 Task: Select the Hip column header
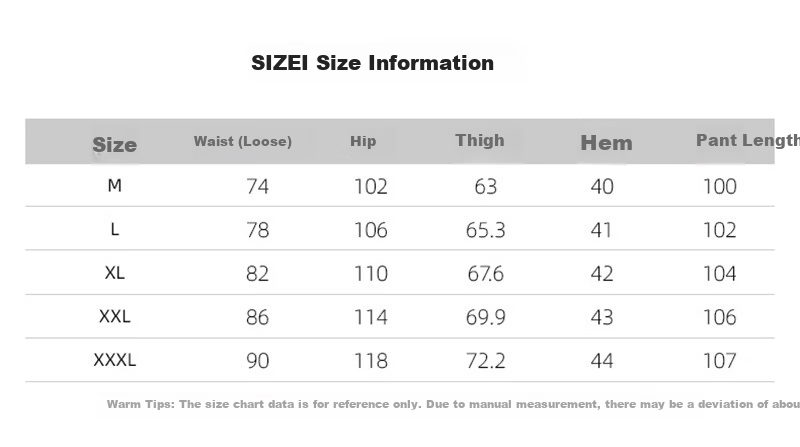point(363,141)
